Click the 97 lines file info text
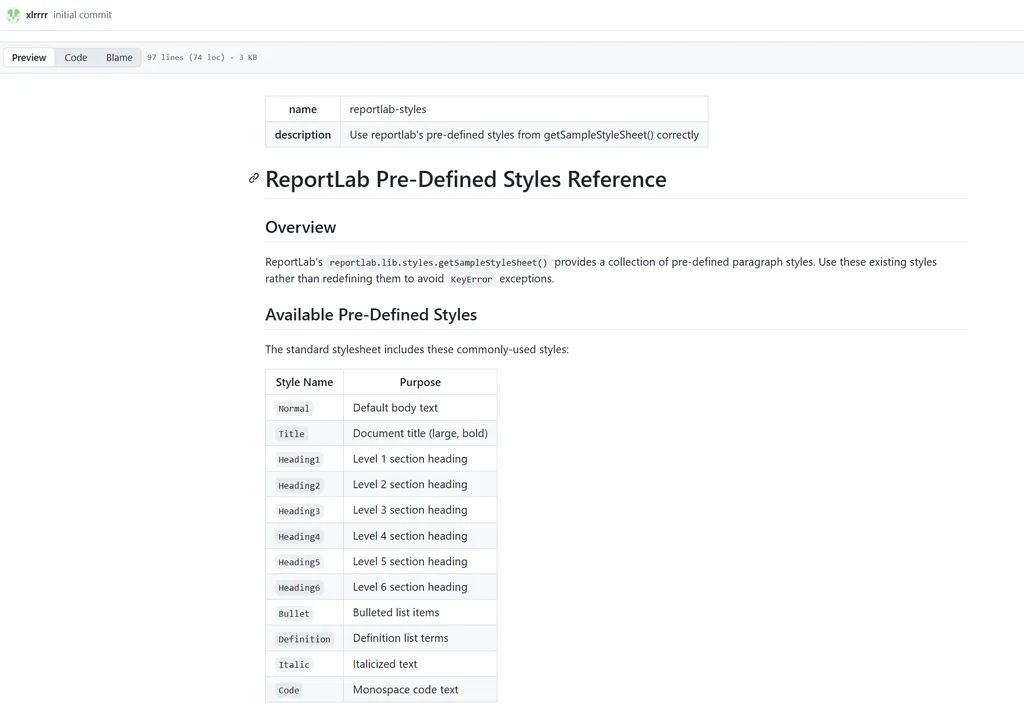1024x709 pixels. point(202,57)
